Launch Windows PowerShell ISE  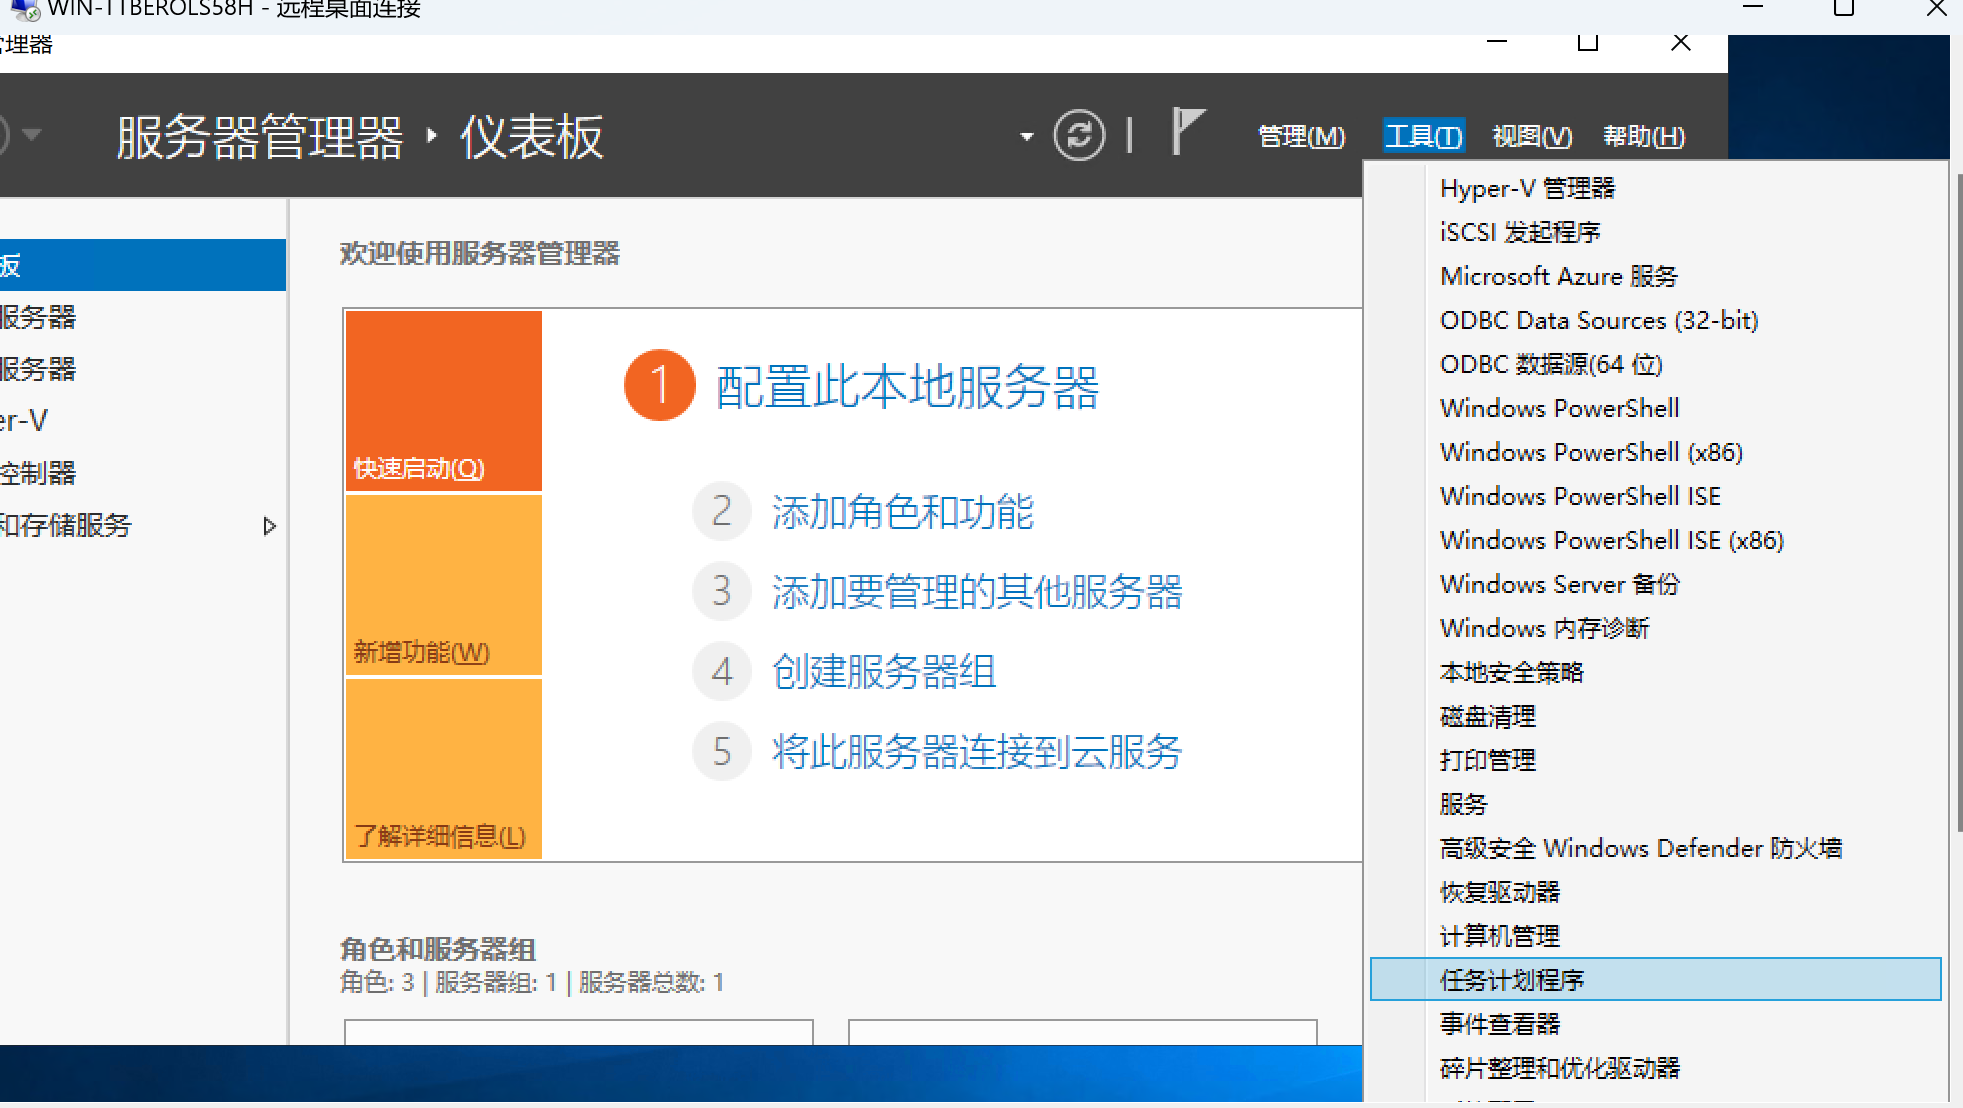[x=1579, y=495]
